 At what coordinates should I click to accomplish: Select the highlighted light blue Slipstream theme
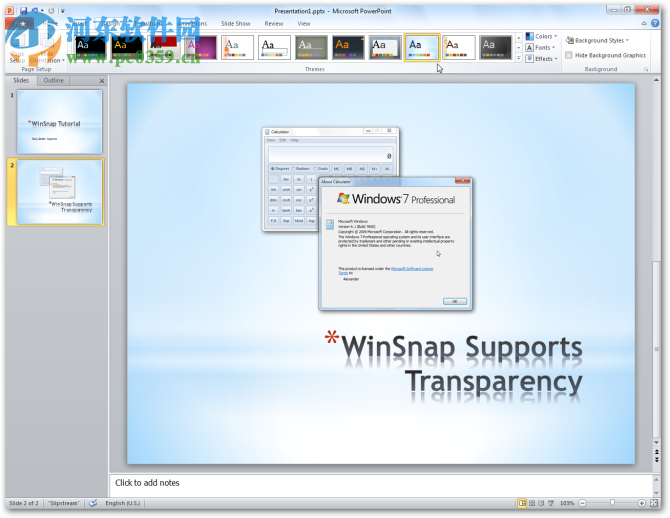click(x=422, y=47)
